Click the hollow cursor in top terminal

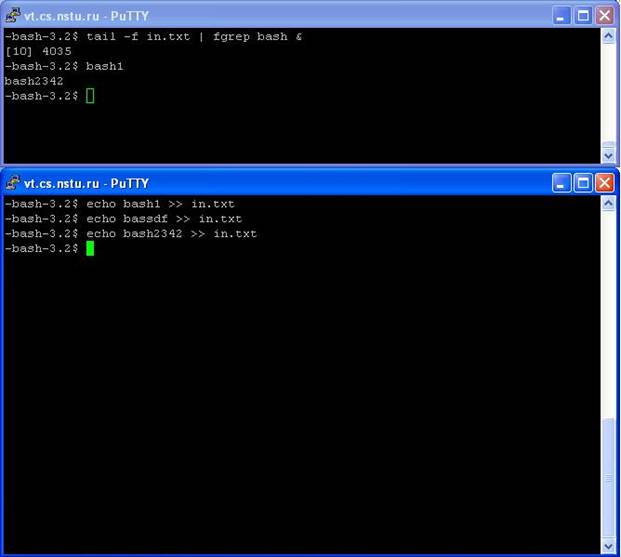click(x=90, y=96)
